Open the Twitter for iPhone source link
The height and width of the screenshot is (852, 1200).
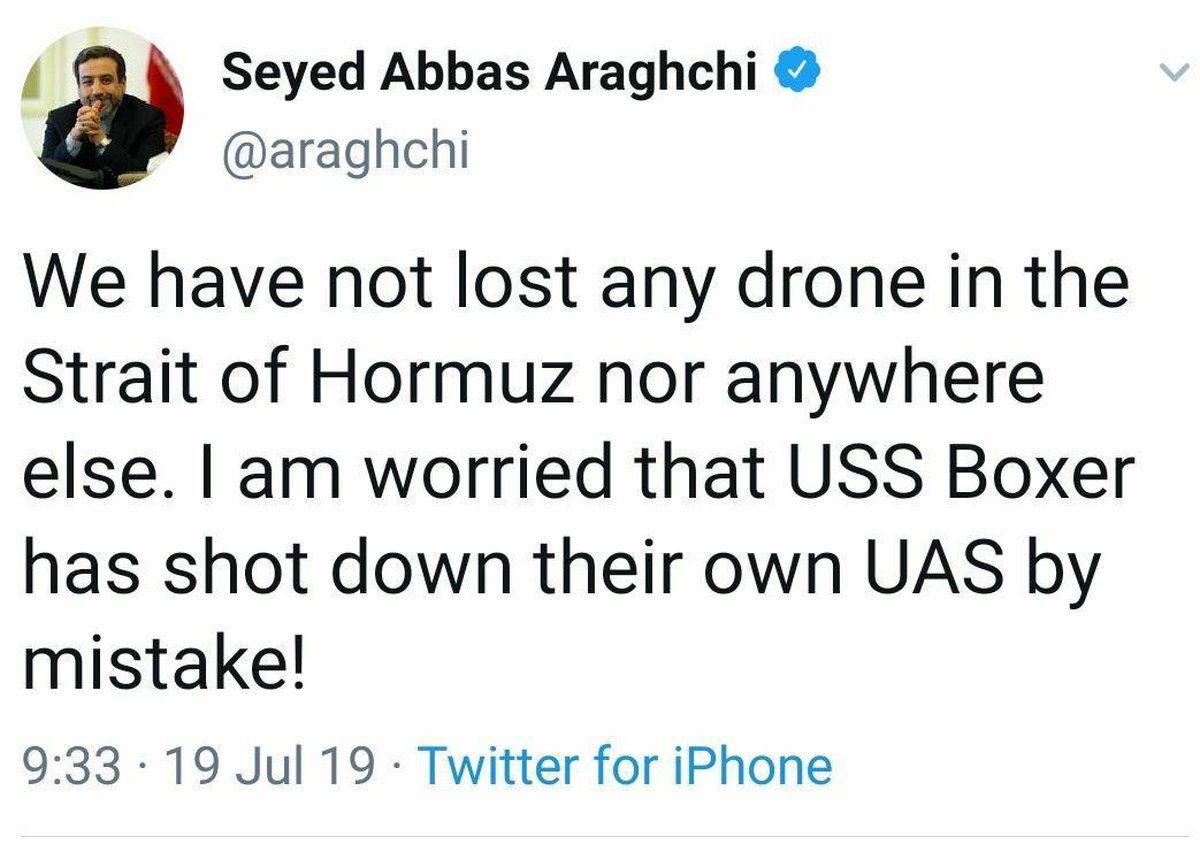point(625,767)
